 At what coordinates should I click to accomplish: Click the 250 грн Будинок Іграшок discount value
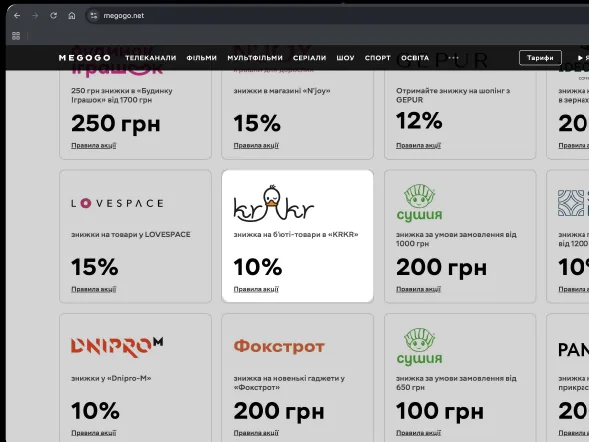[116, 124]
